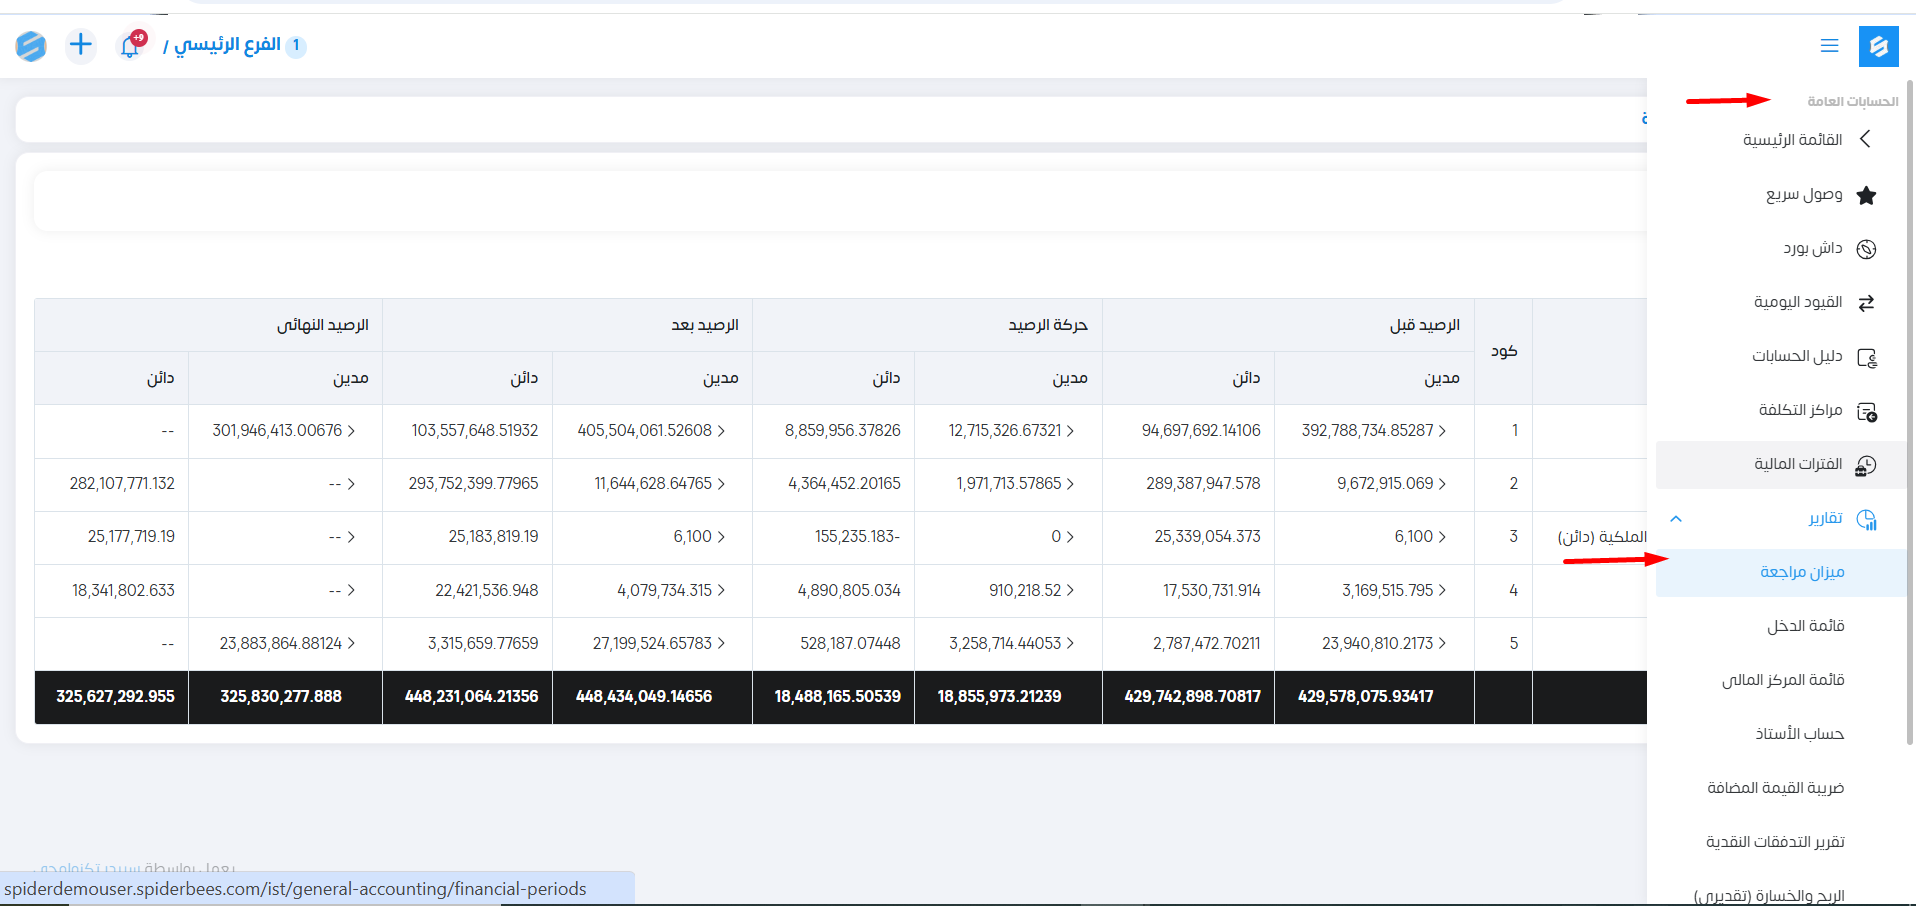Image resolution: width=1916 pixels, height=906 pixels.
Task: Click the hamburger menu icon
Action: [1829, 46]
